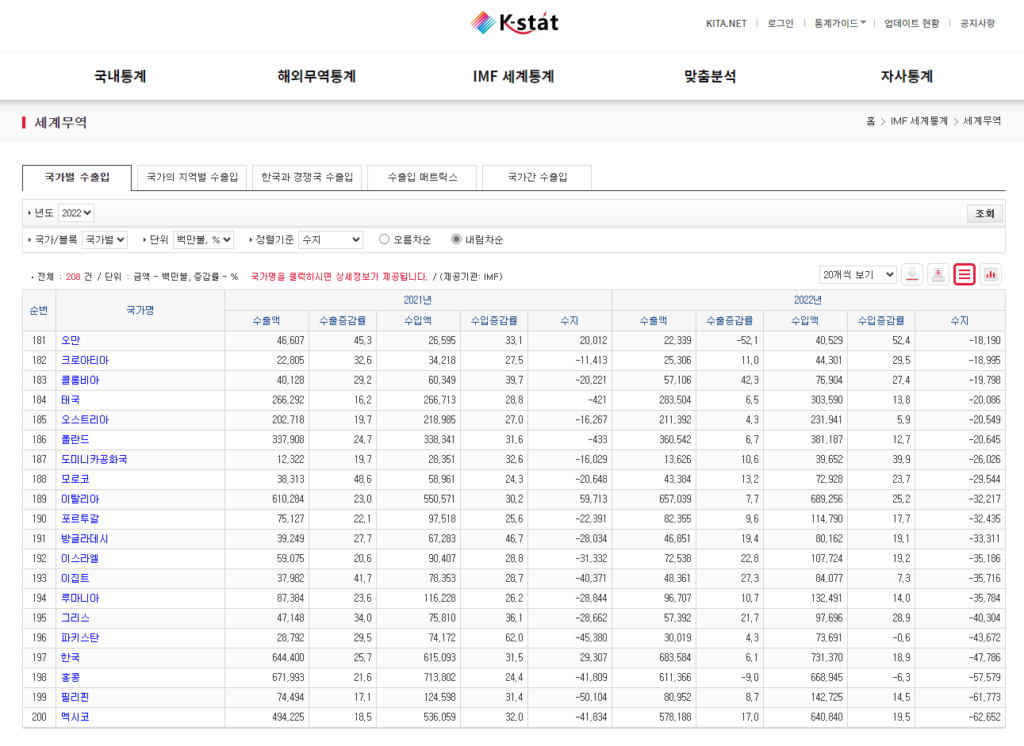Switch to list table view icon
This screenshot has width=1024, height=746.
tap(965, 275)
